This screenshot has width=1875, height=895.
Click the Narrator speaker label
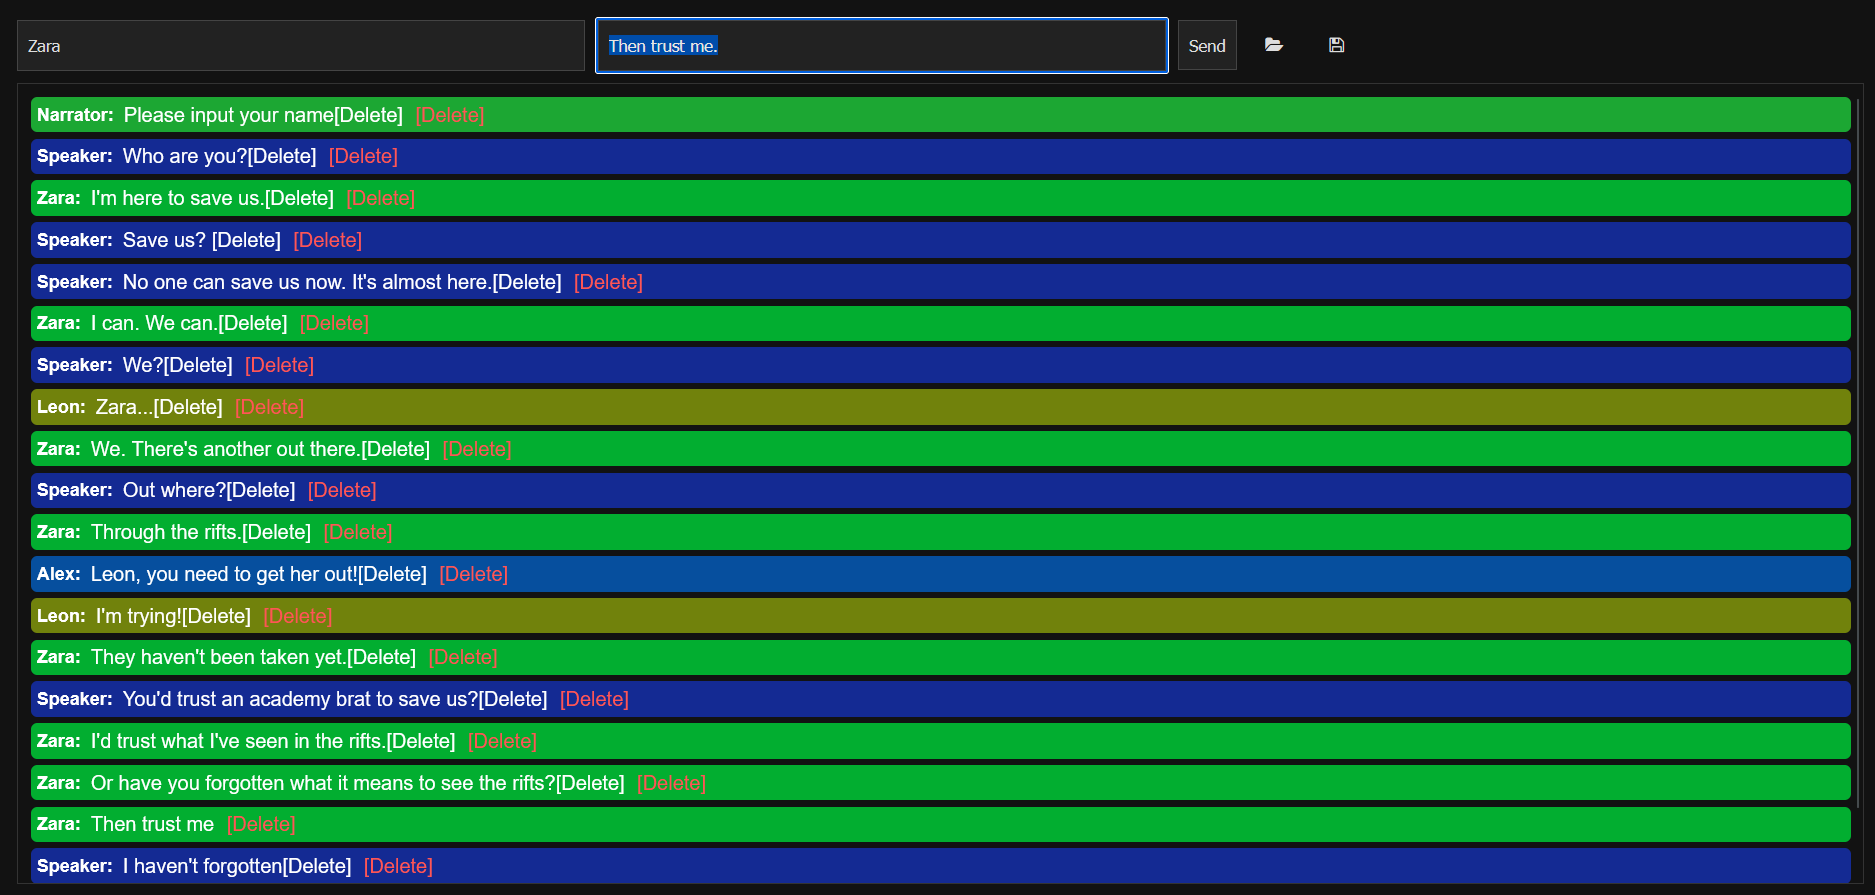[x=75, y=115]
